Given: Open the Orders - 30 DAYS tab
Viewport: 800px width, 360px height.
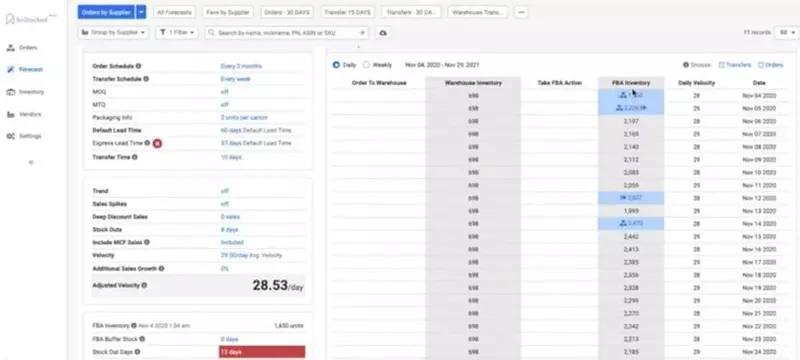Looking at the screenshot, I should (287, 12).
